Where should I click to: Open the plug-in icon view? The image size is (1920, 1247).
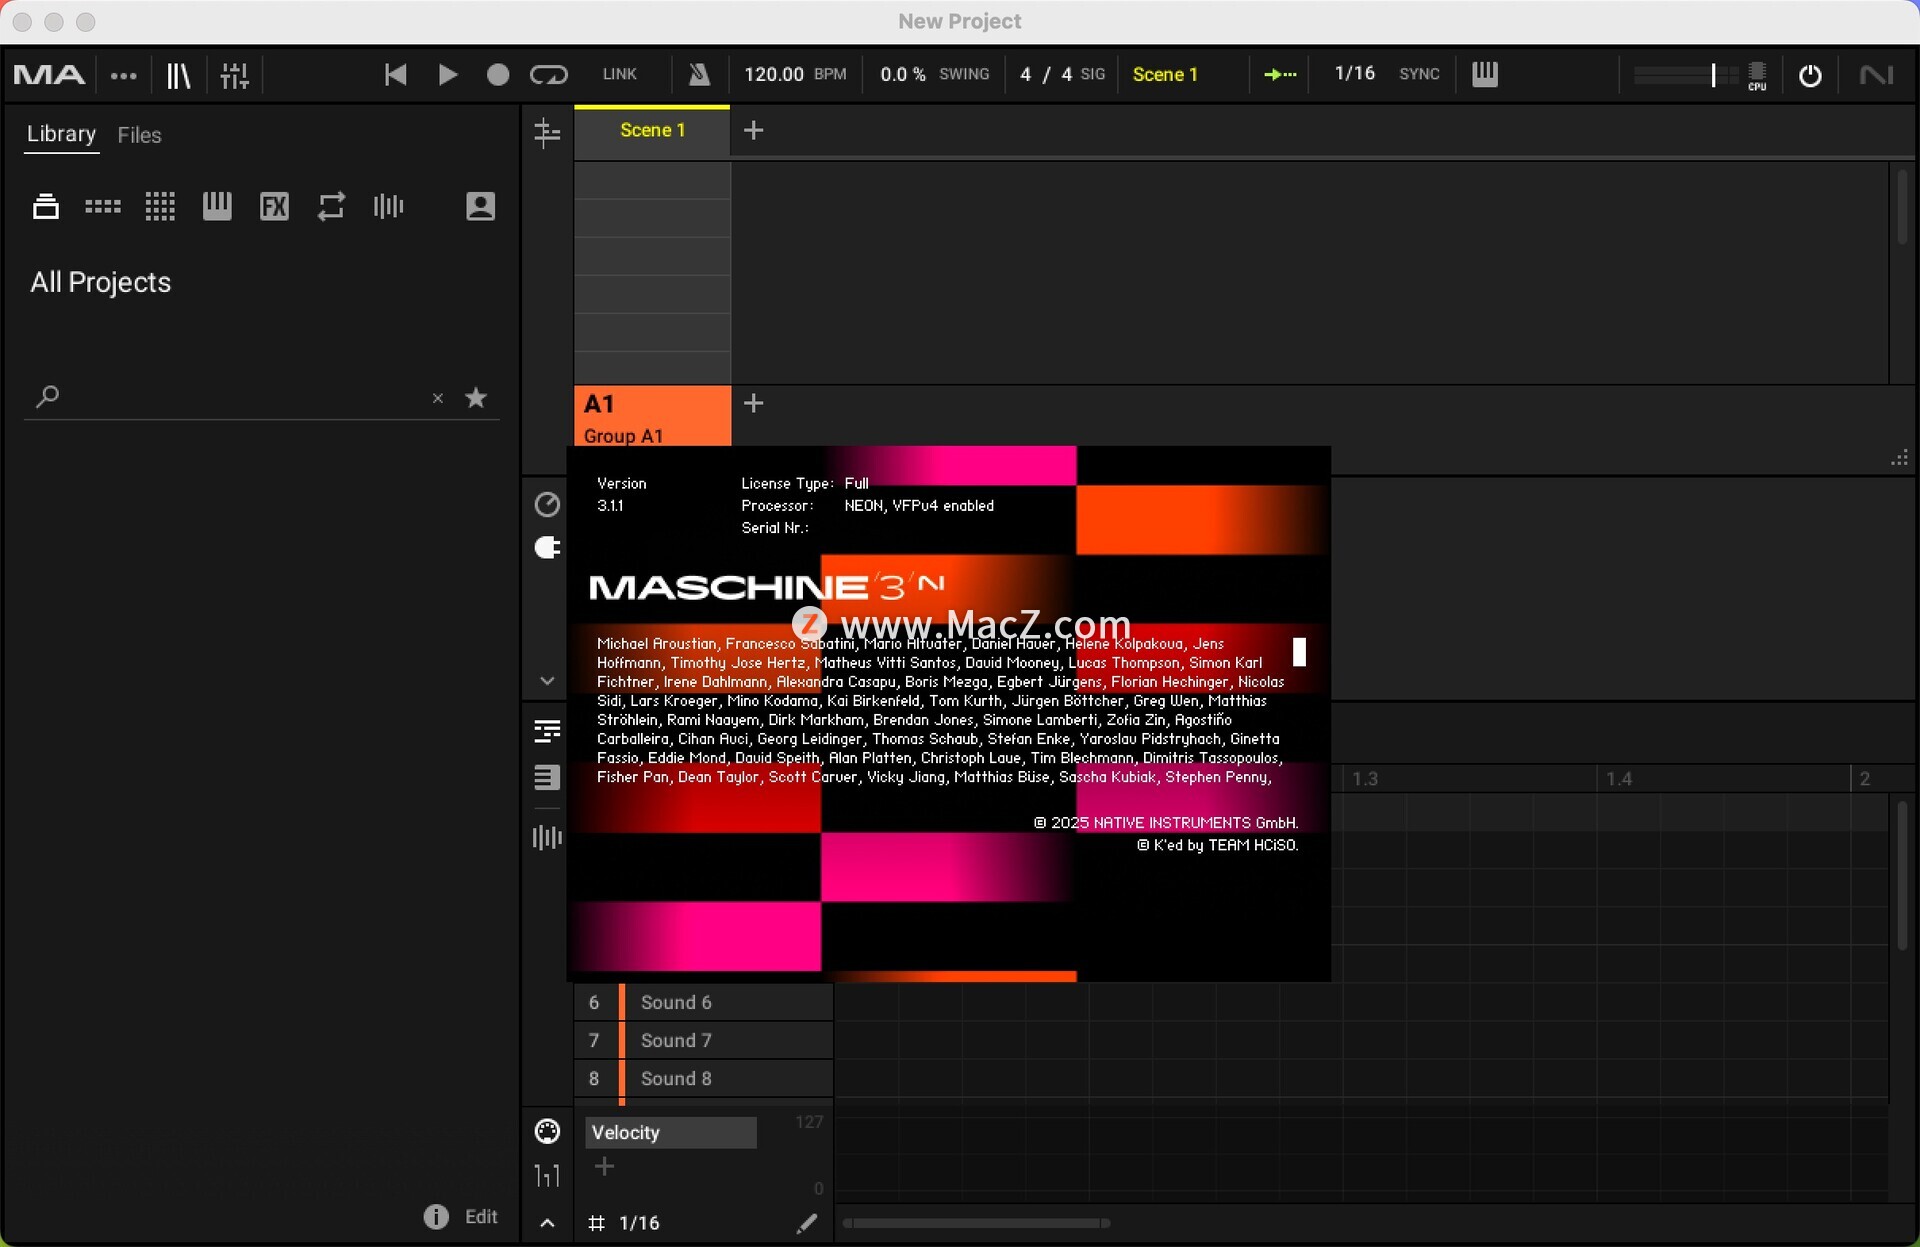pyautogui.click(x=547, y=547)
